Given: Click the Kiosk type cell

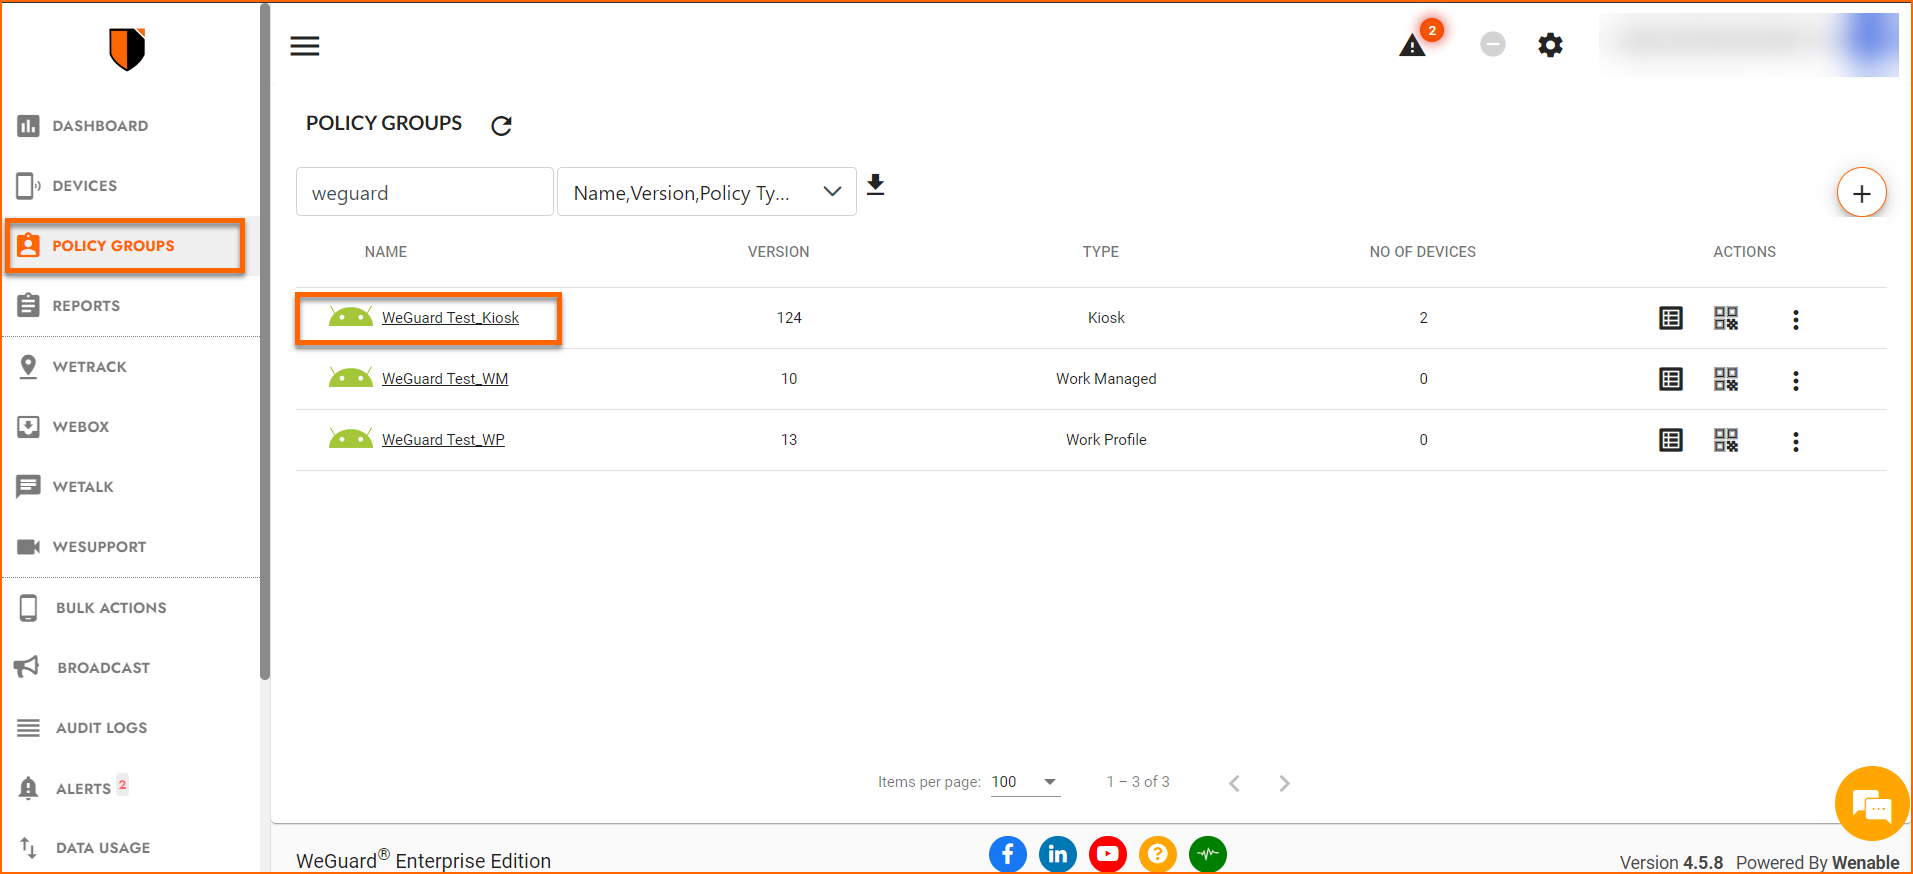Looking at the screenshot, I should [x=1106, y=318].
